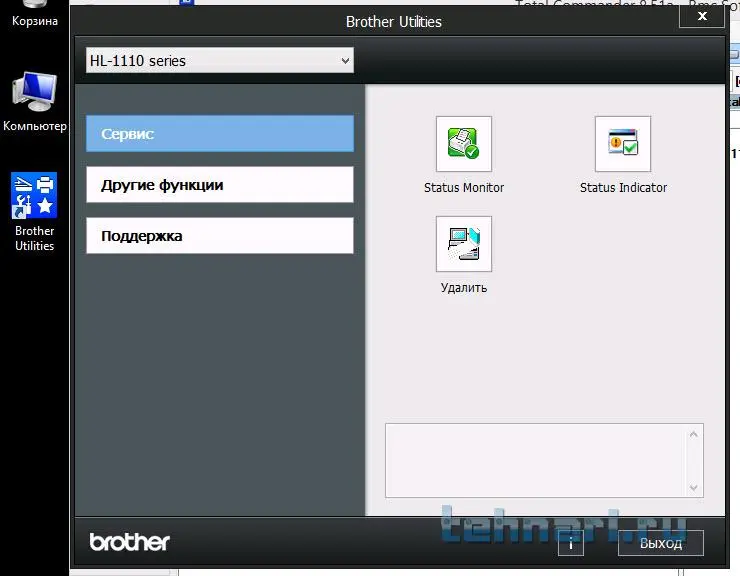Click the Status Indicator label text
Viewport: 740px width, 576px height.
[x=623, y=188]
